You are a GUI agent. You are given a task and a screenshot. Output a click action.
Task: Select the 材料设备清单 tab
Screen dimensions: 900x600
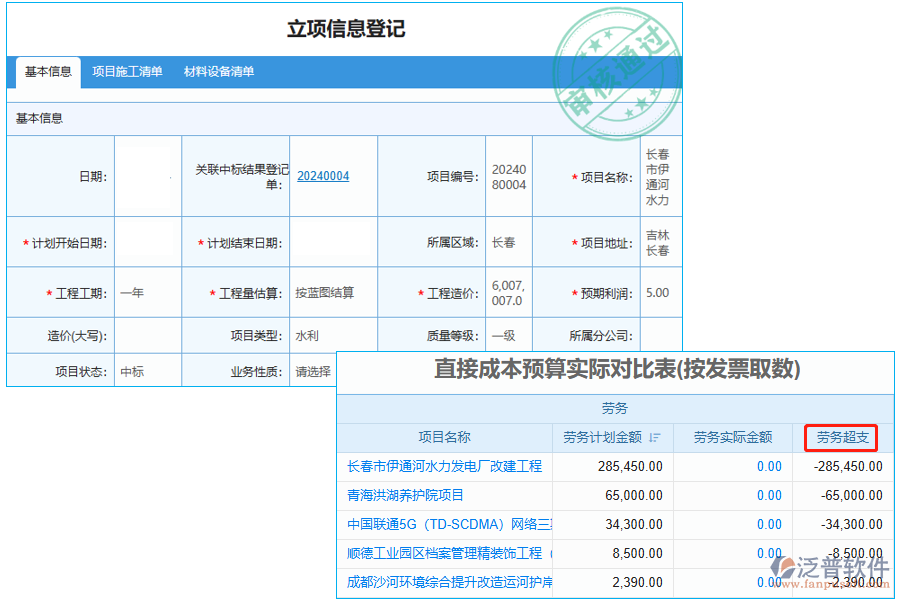[x=219, y=71]
